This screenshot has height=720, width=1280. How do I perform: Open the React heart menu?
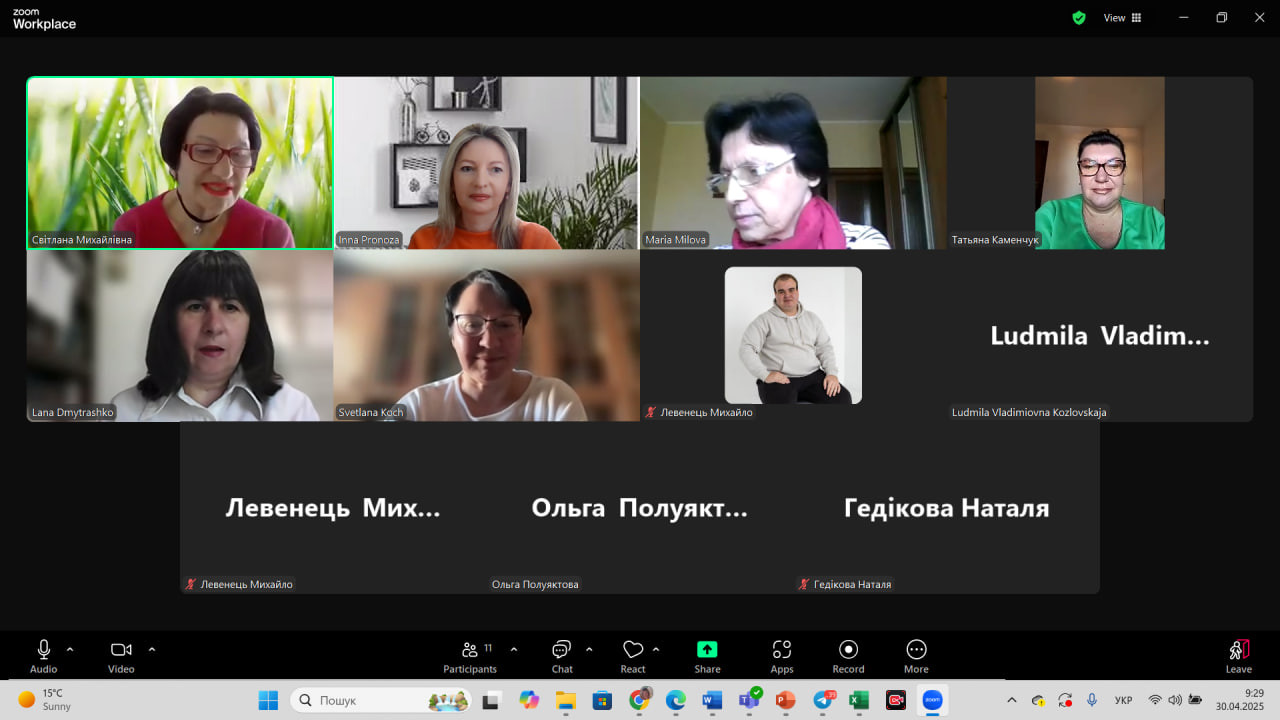coord(633,656)
